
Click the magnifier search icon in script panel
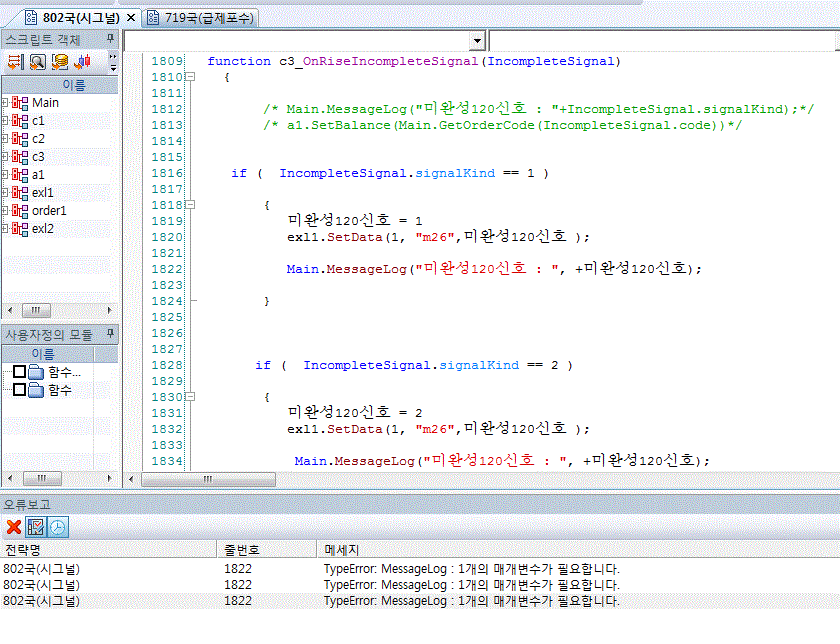coord(37,62)
